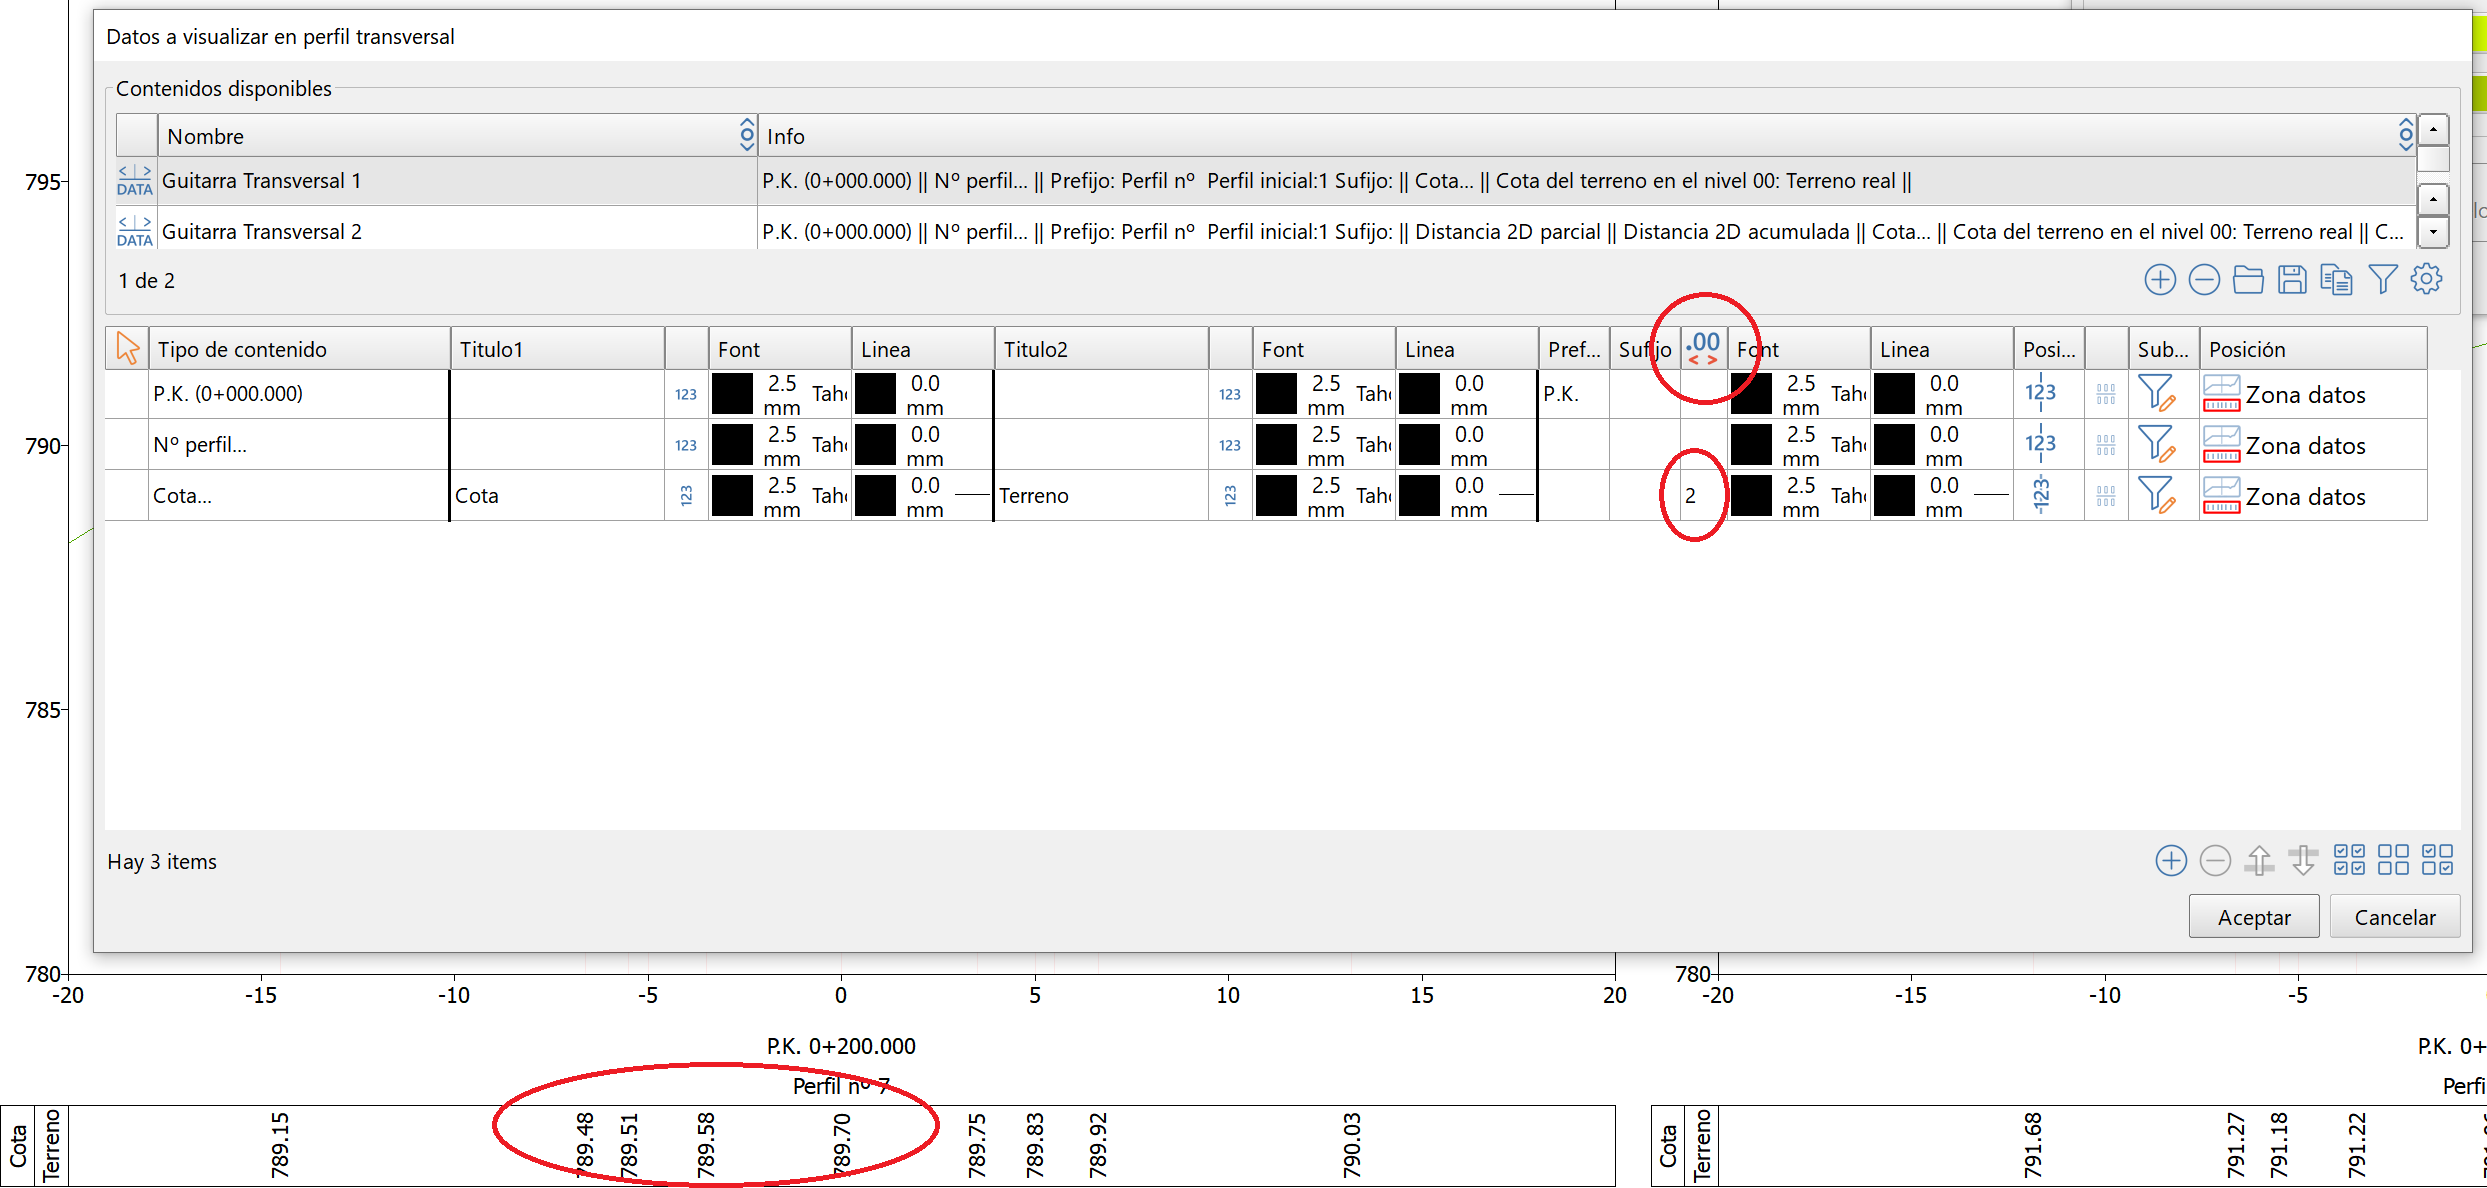This screenshot has width=2487, height=1188.
Task: Click the Zona datos position icon in P.K. row
Action: pos(2221,394)
